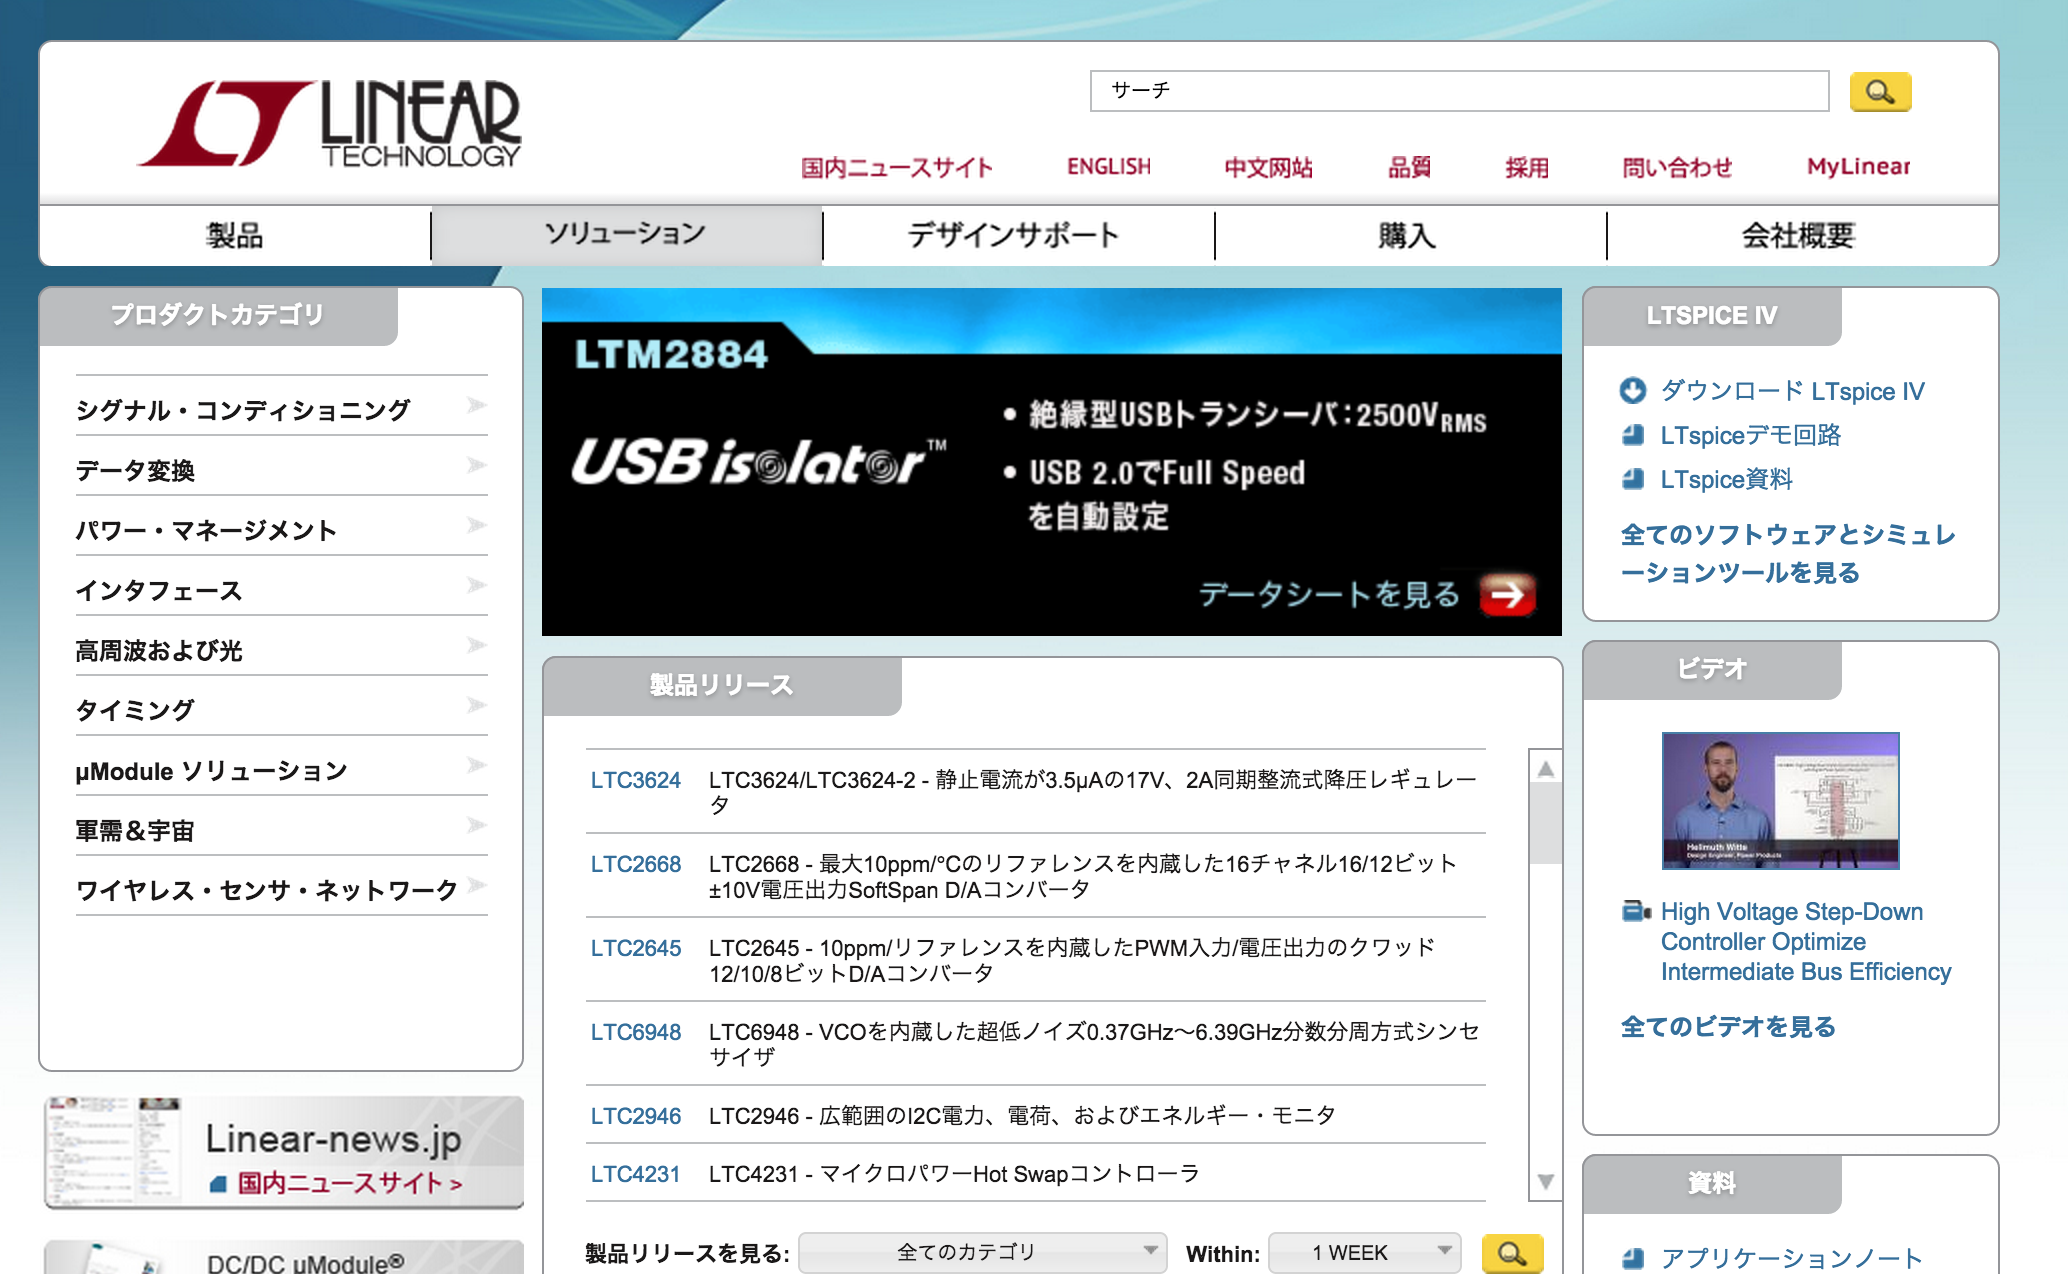Click the yellow search magnifier button in header
Screen dimensions: 2068x1274
tap(1880, 92)
